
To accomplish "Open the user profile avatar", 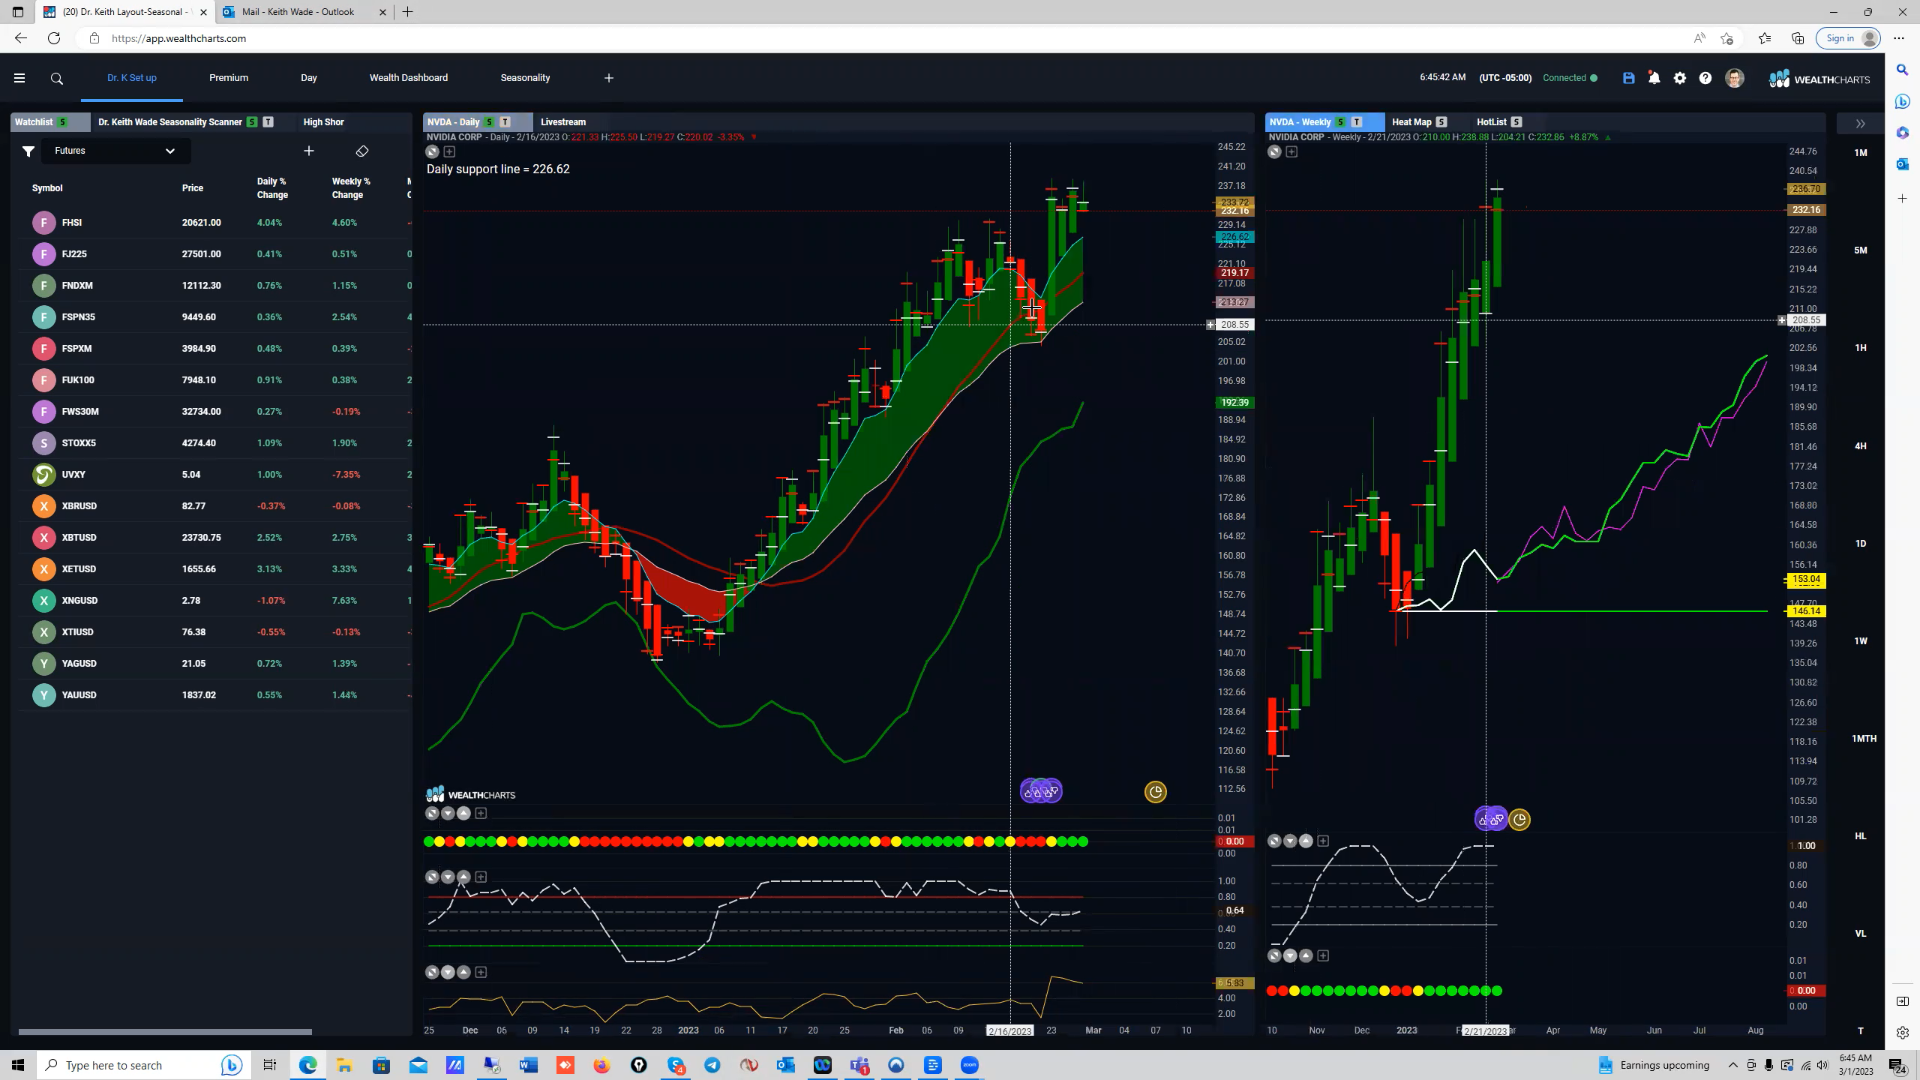I will [1735, 78].
